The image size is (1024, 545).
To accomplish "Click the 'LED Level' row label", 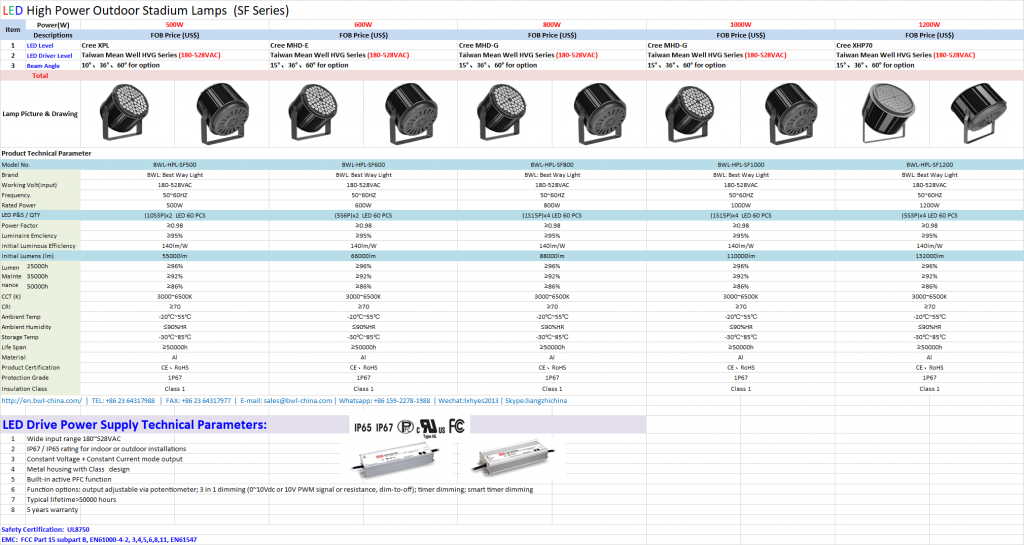I will tap(40, 46).
